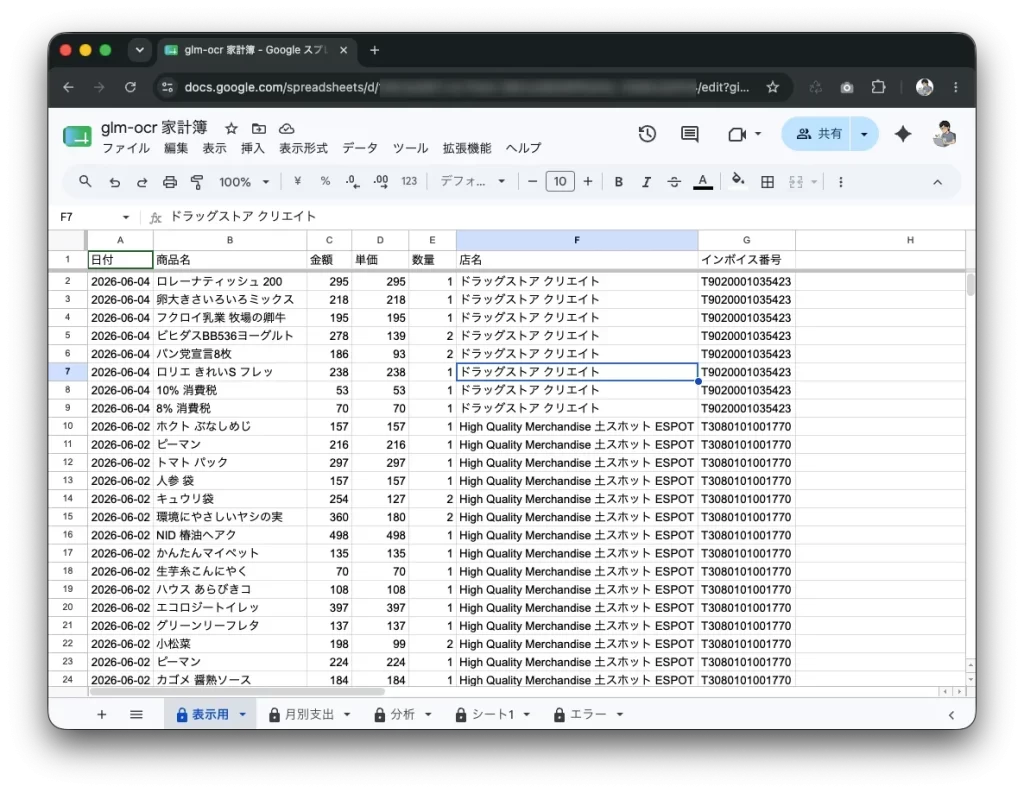The image size is (1024, 793).
Task: Open the Gemini sparkle assistant
Action: point(903,134)
